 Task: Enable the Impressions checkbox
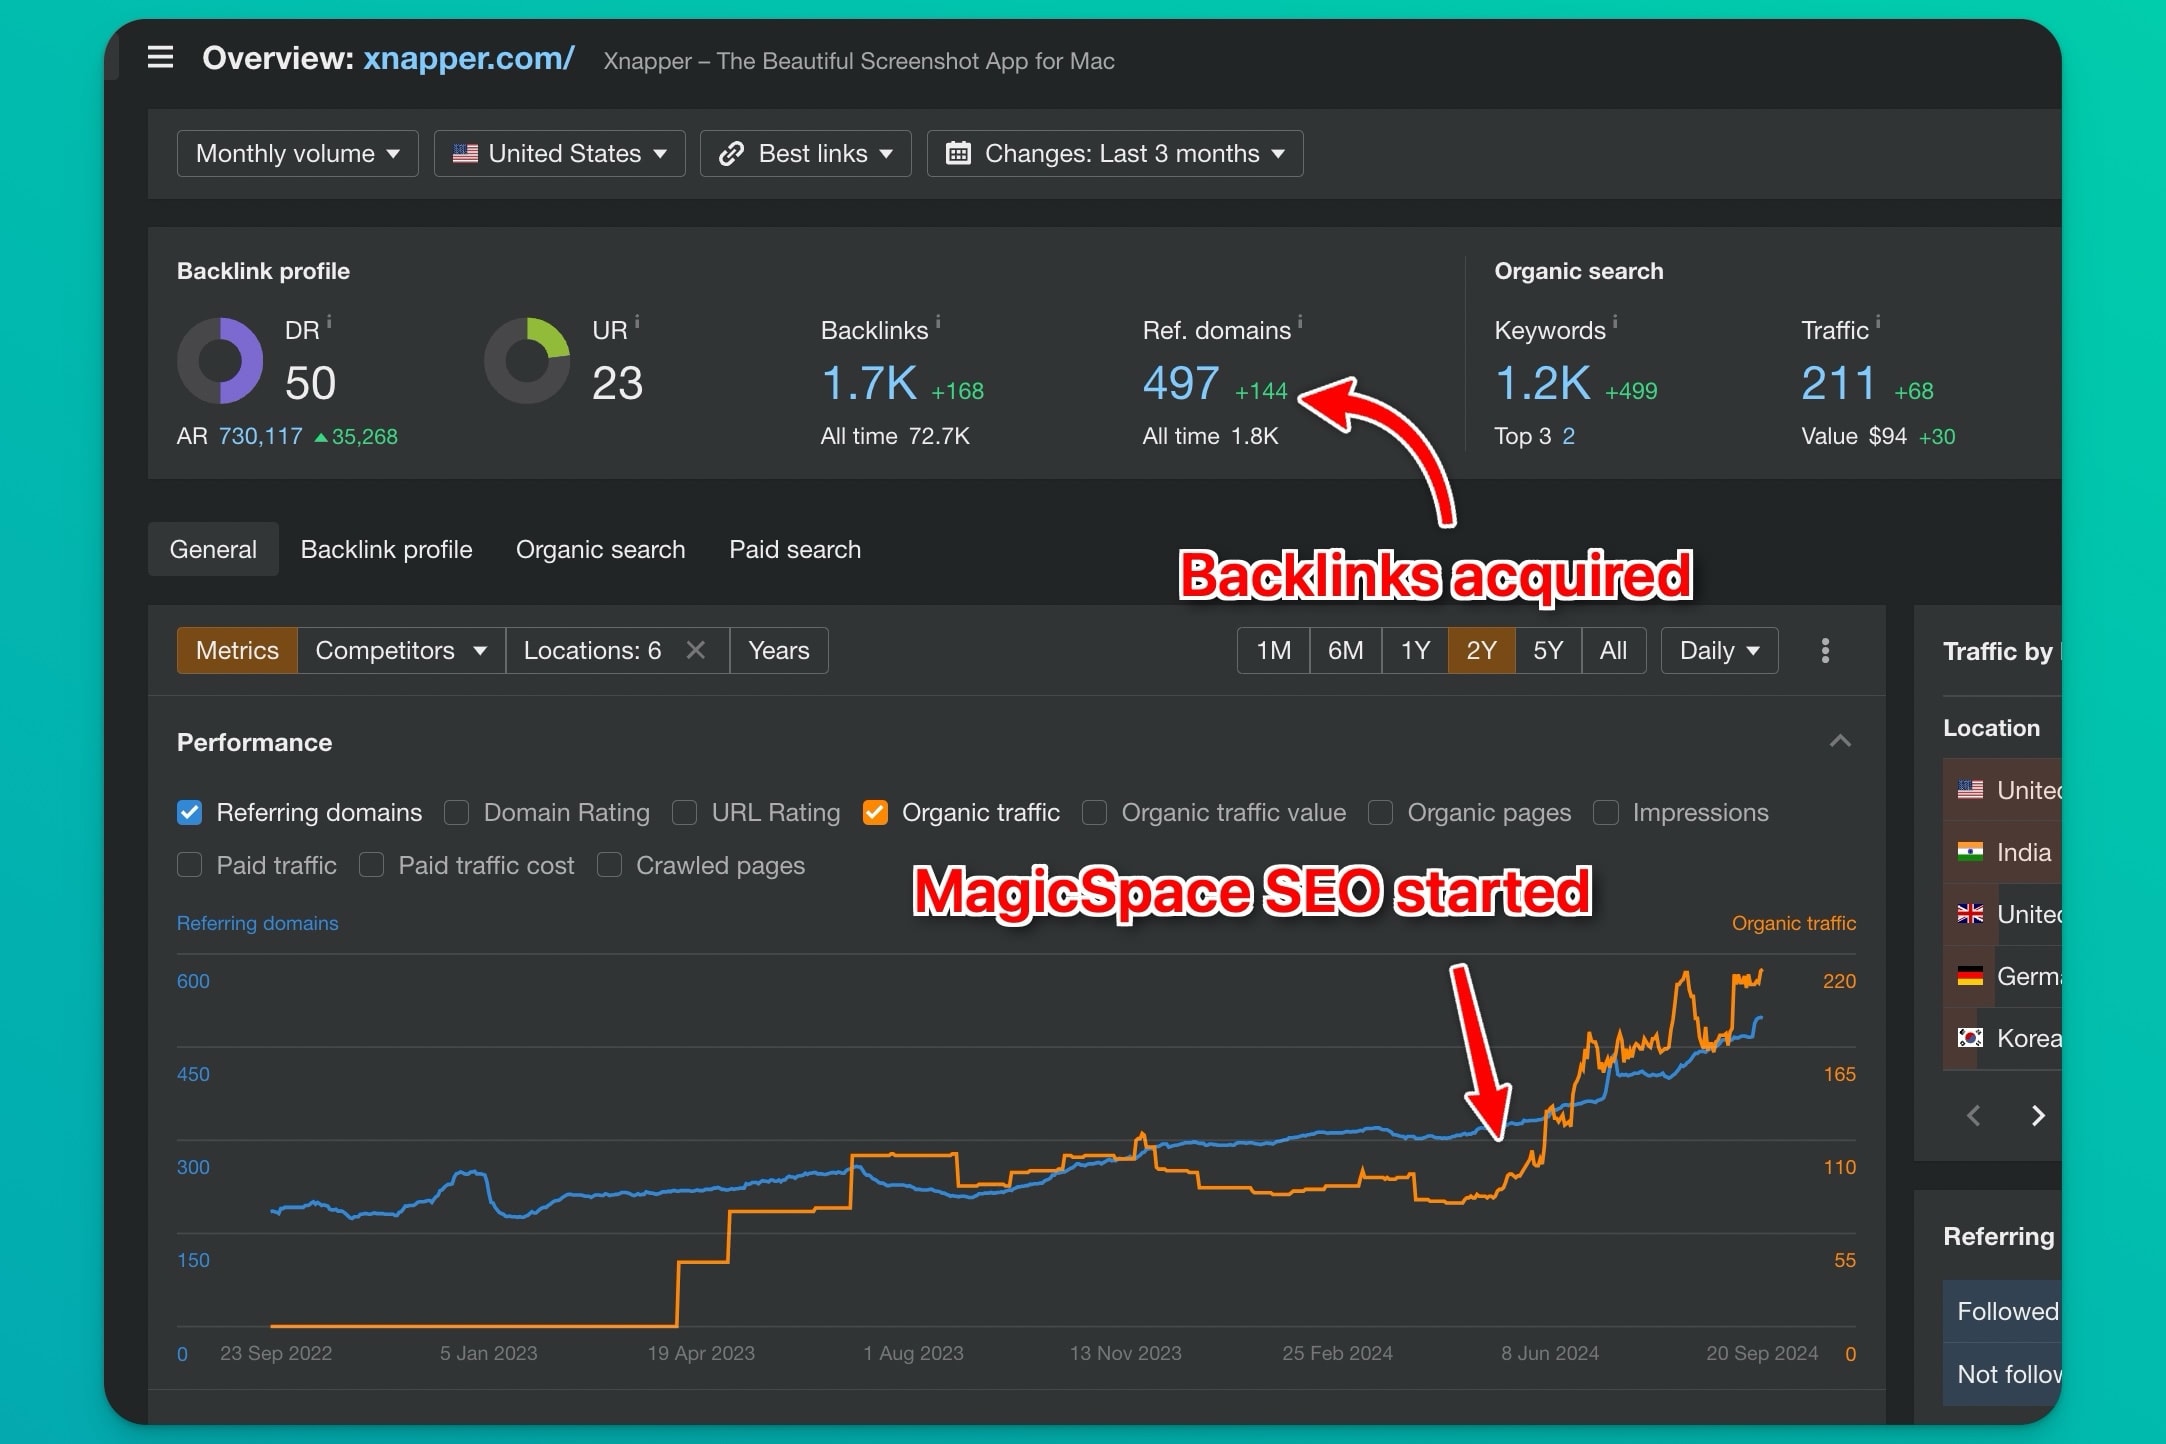[1605, 812]
